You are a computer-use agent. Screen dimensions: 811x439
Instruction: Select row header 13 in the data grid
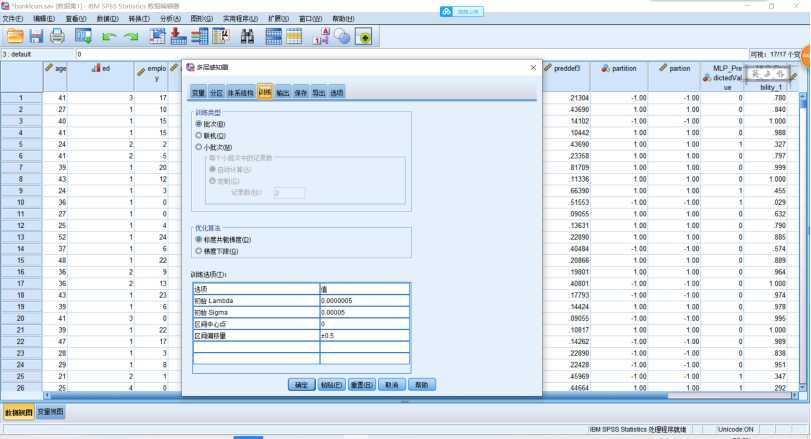(x=21, y=237)
